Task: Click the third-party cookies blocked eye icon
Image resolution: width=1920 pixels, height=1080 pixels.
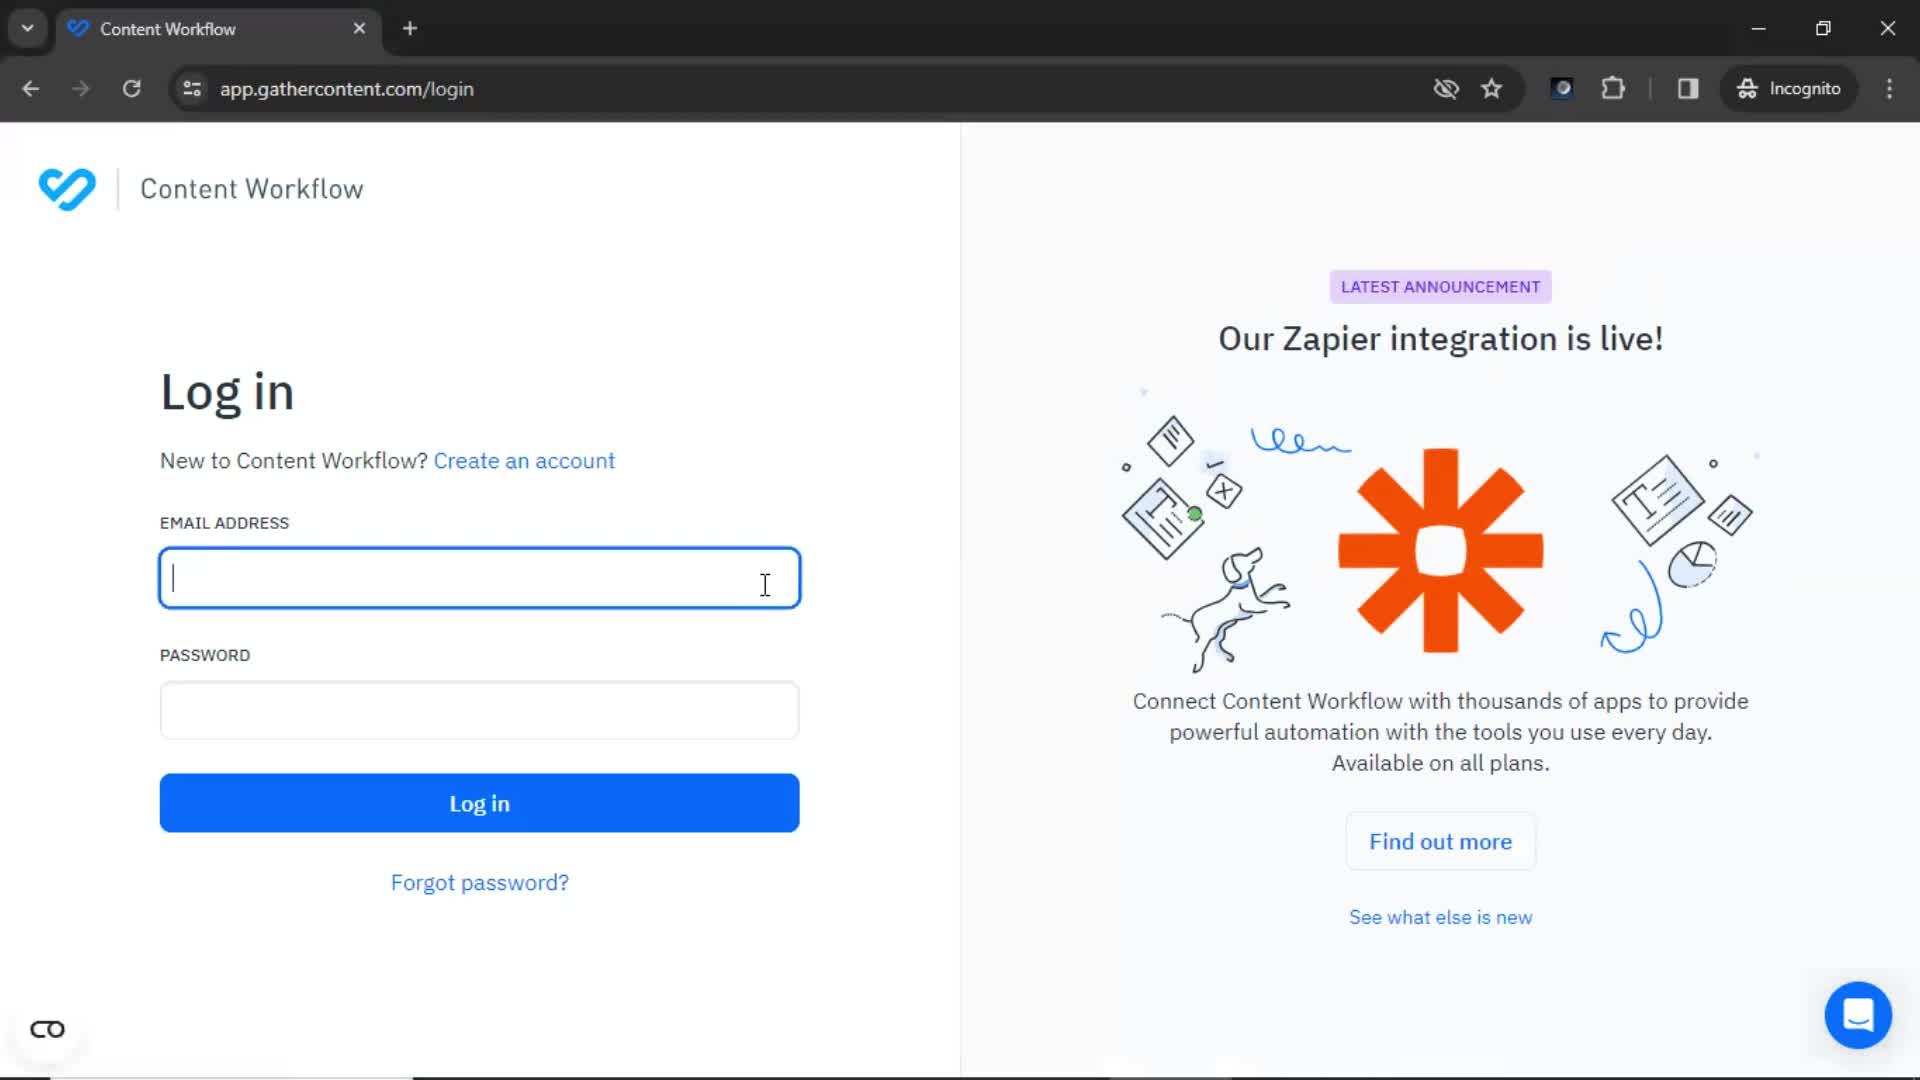Action: 1445,89
